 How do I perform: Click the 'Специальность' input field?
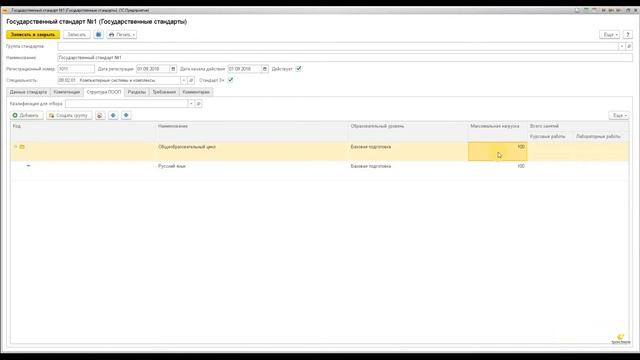tap(119, 80)
